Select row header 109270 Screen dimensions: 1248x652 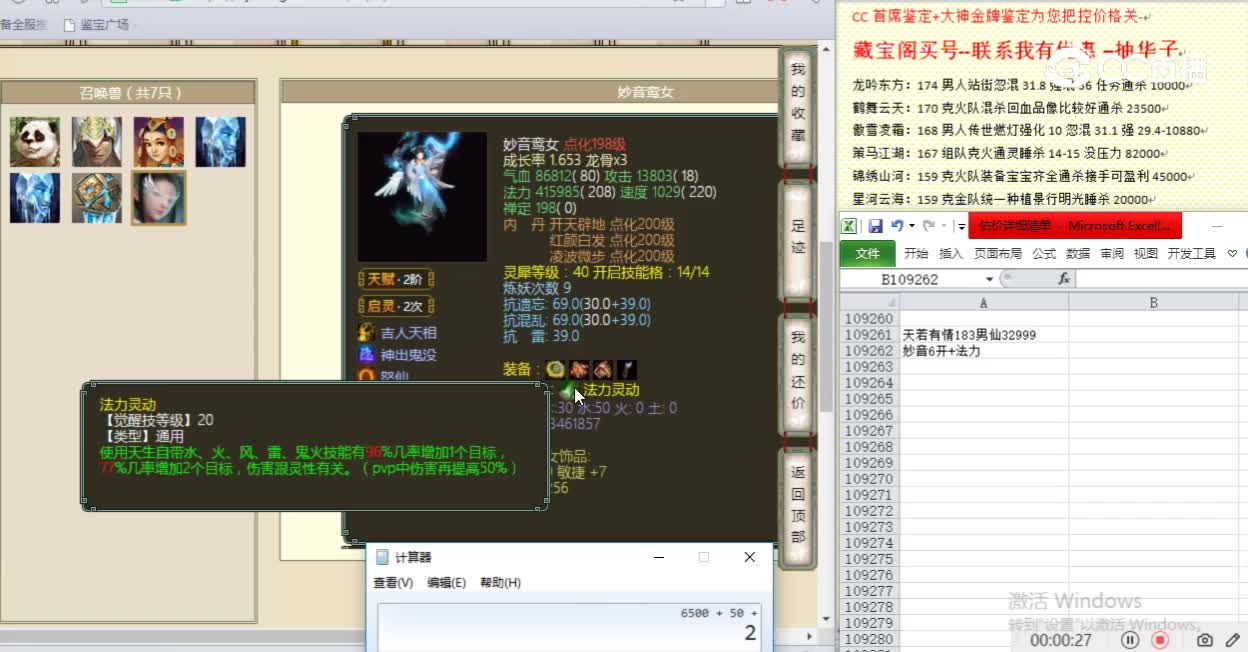pos(869,479)
